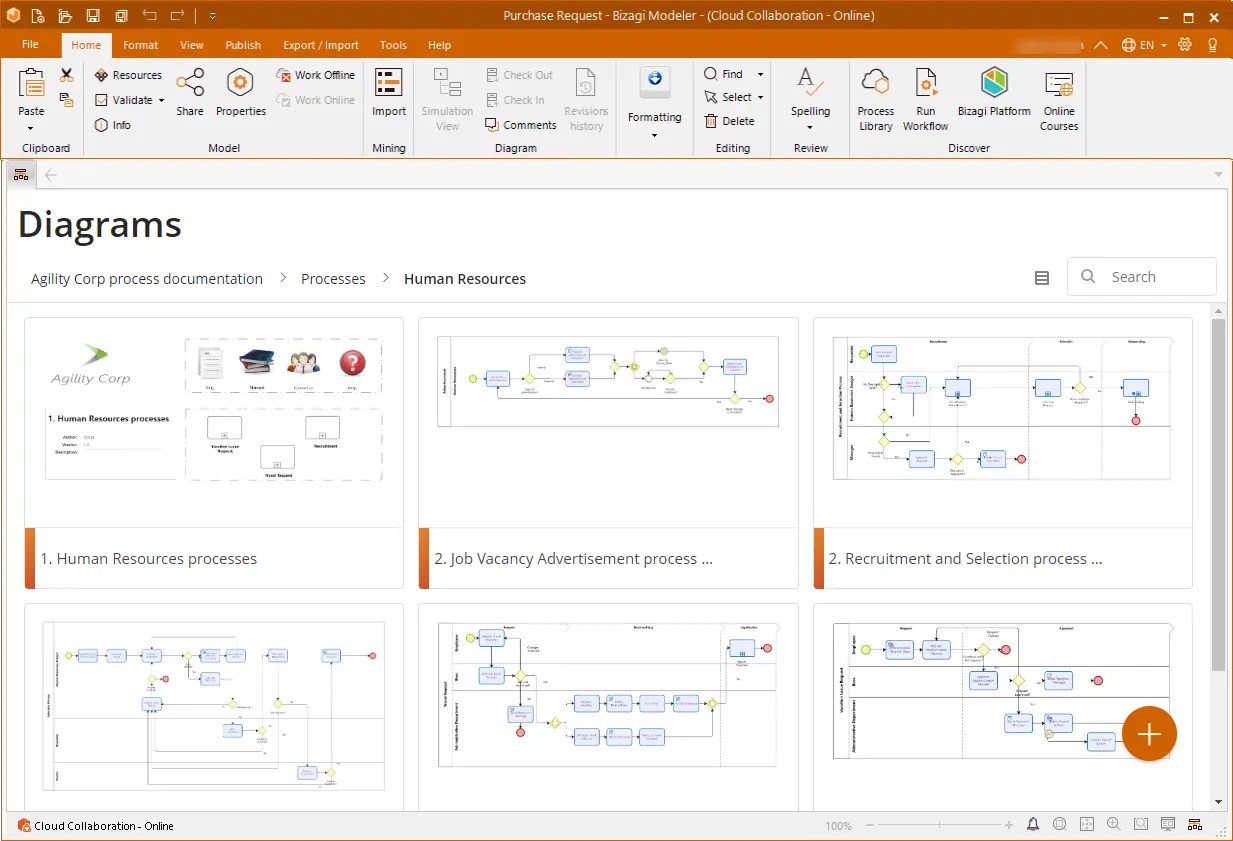Screen dimensions: 1233x841
Task: Open the Comments panel
Action: [521, 125]
